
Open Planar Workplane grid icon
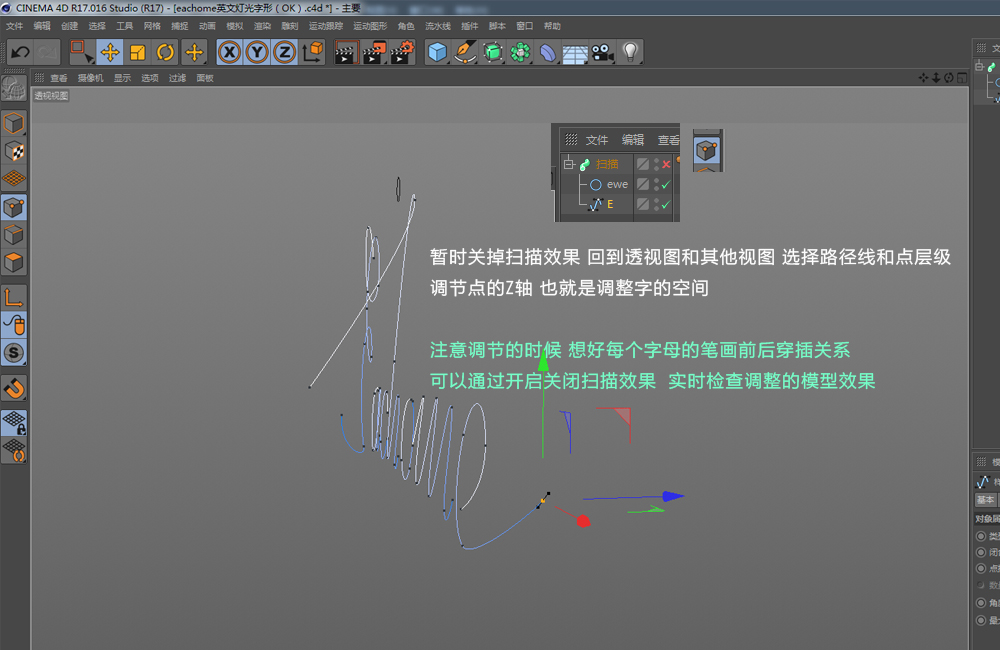tap(13, 450)
